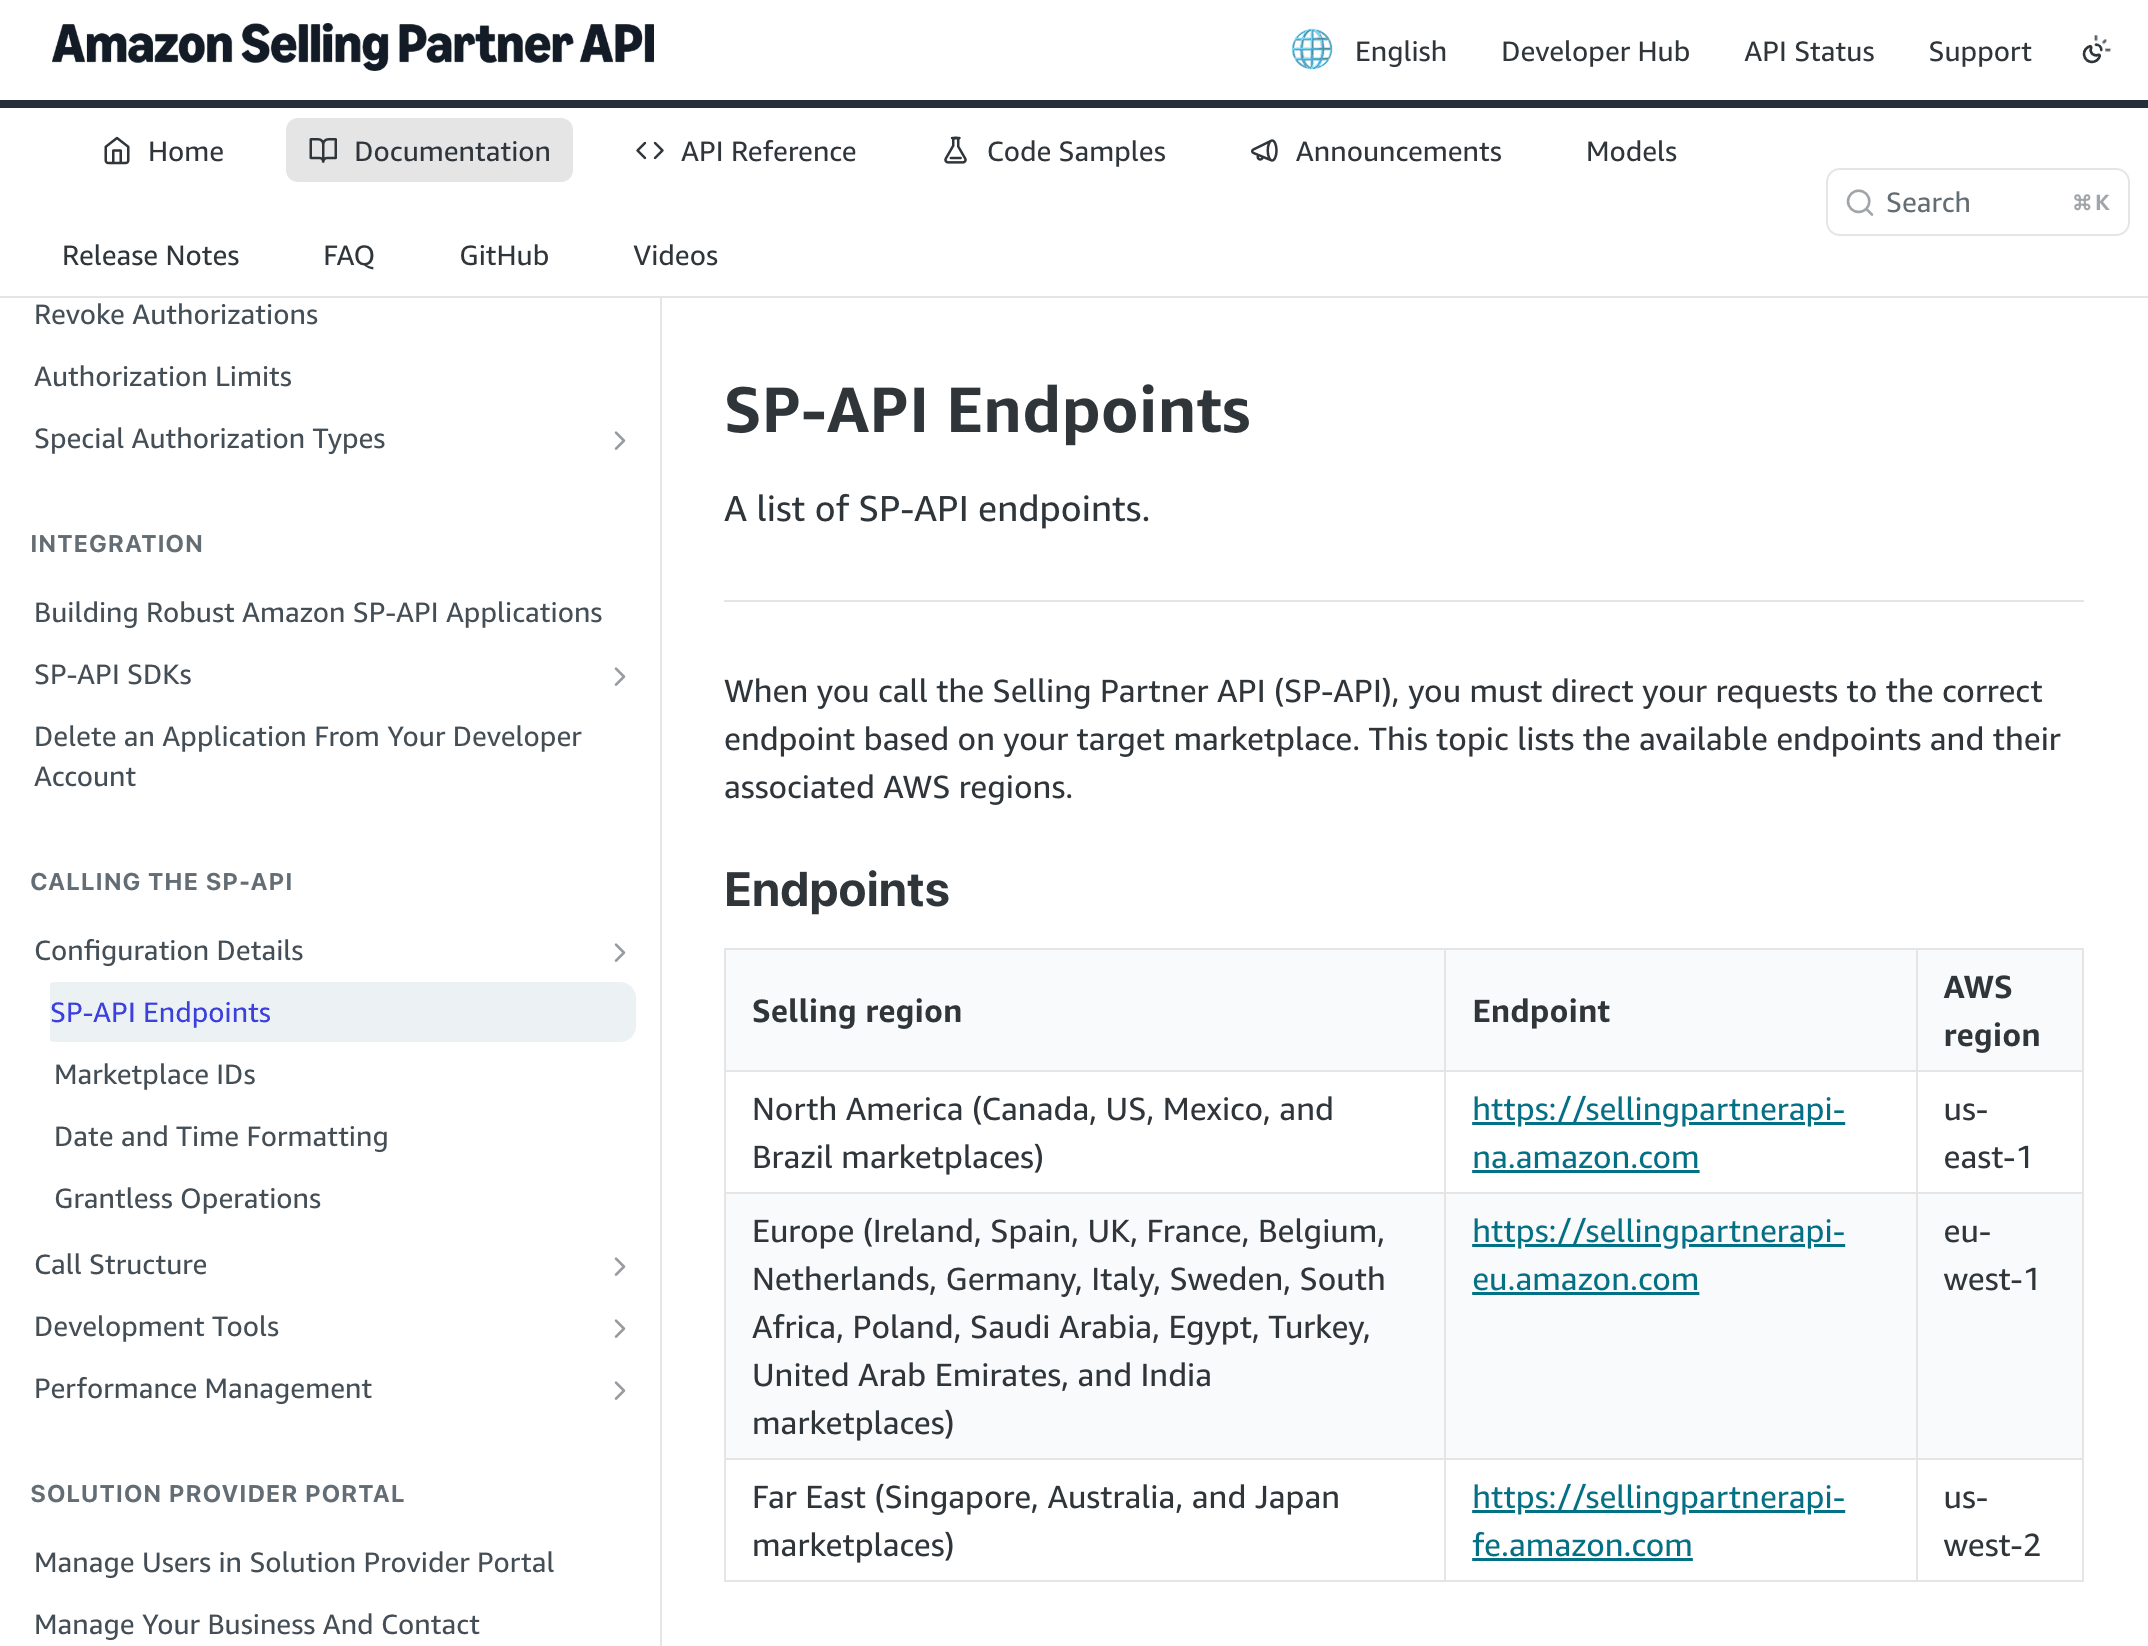Image resolution: width=2148 pixels, height=1646 pixels.
Task: Open the sellingpartnerapi-eu.amazon.com endpoint link
Action: pyautogui.click(x=1658, y=1255)
